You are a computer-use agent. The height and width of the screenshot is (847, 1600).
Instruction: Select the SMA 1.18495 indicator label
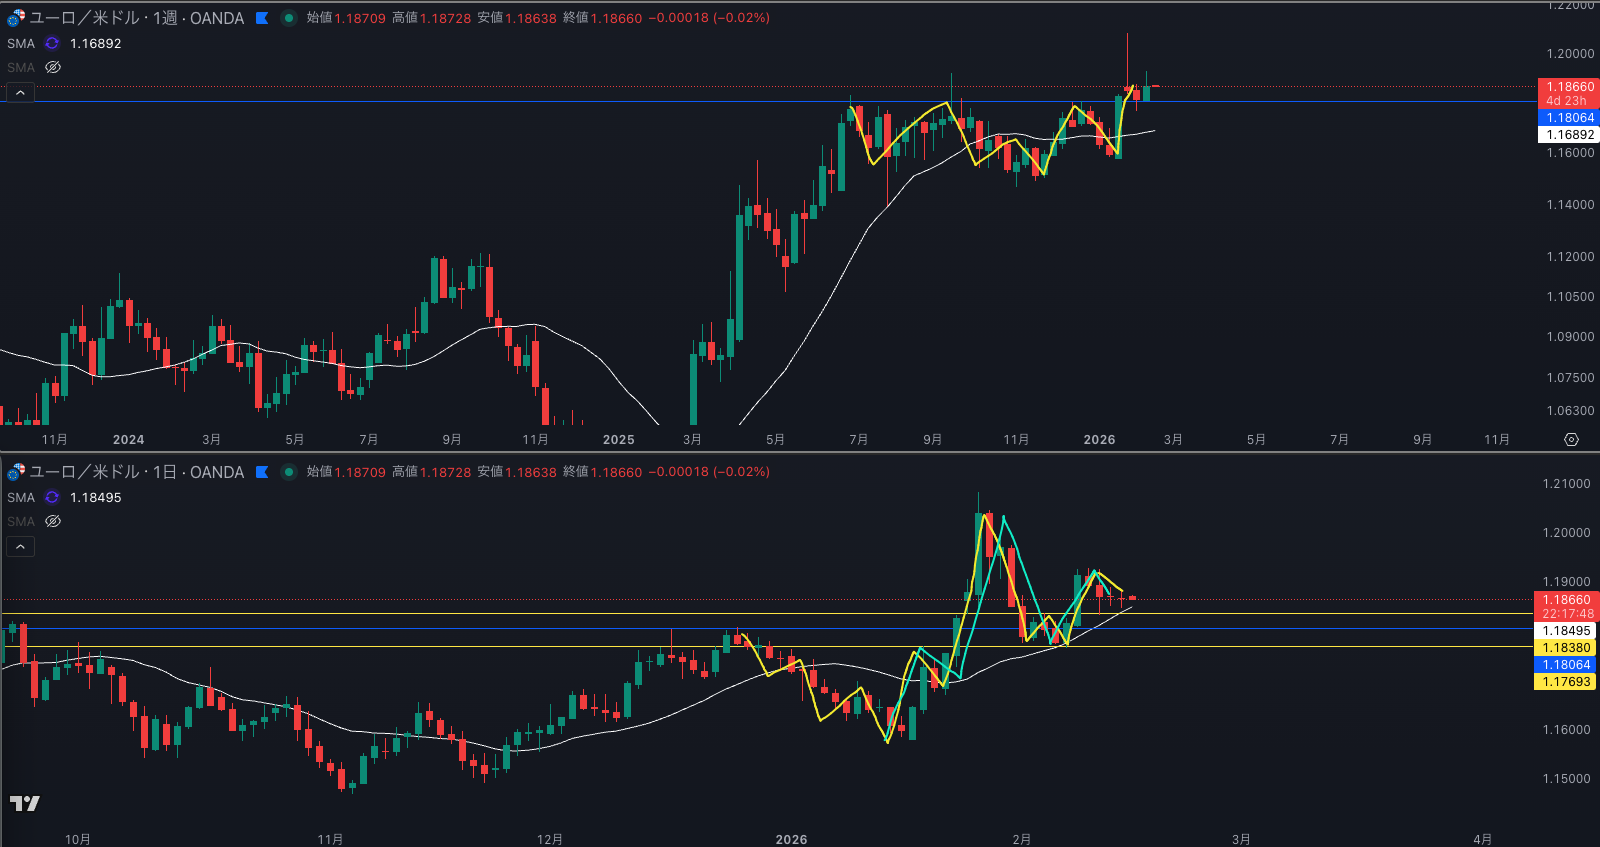[x=21, y=498]
